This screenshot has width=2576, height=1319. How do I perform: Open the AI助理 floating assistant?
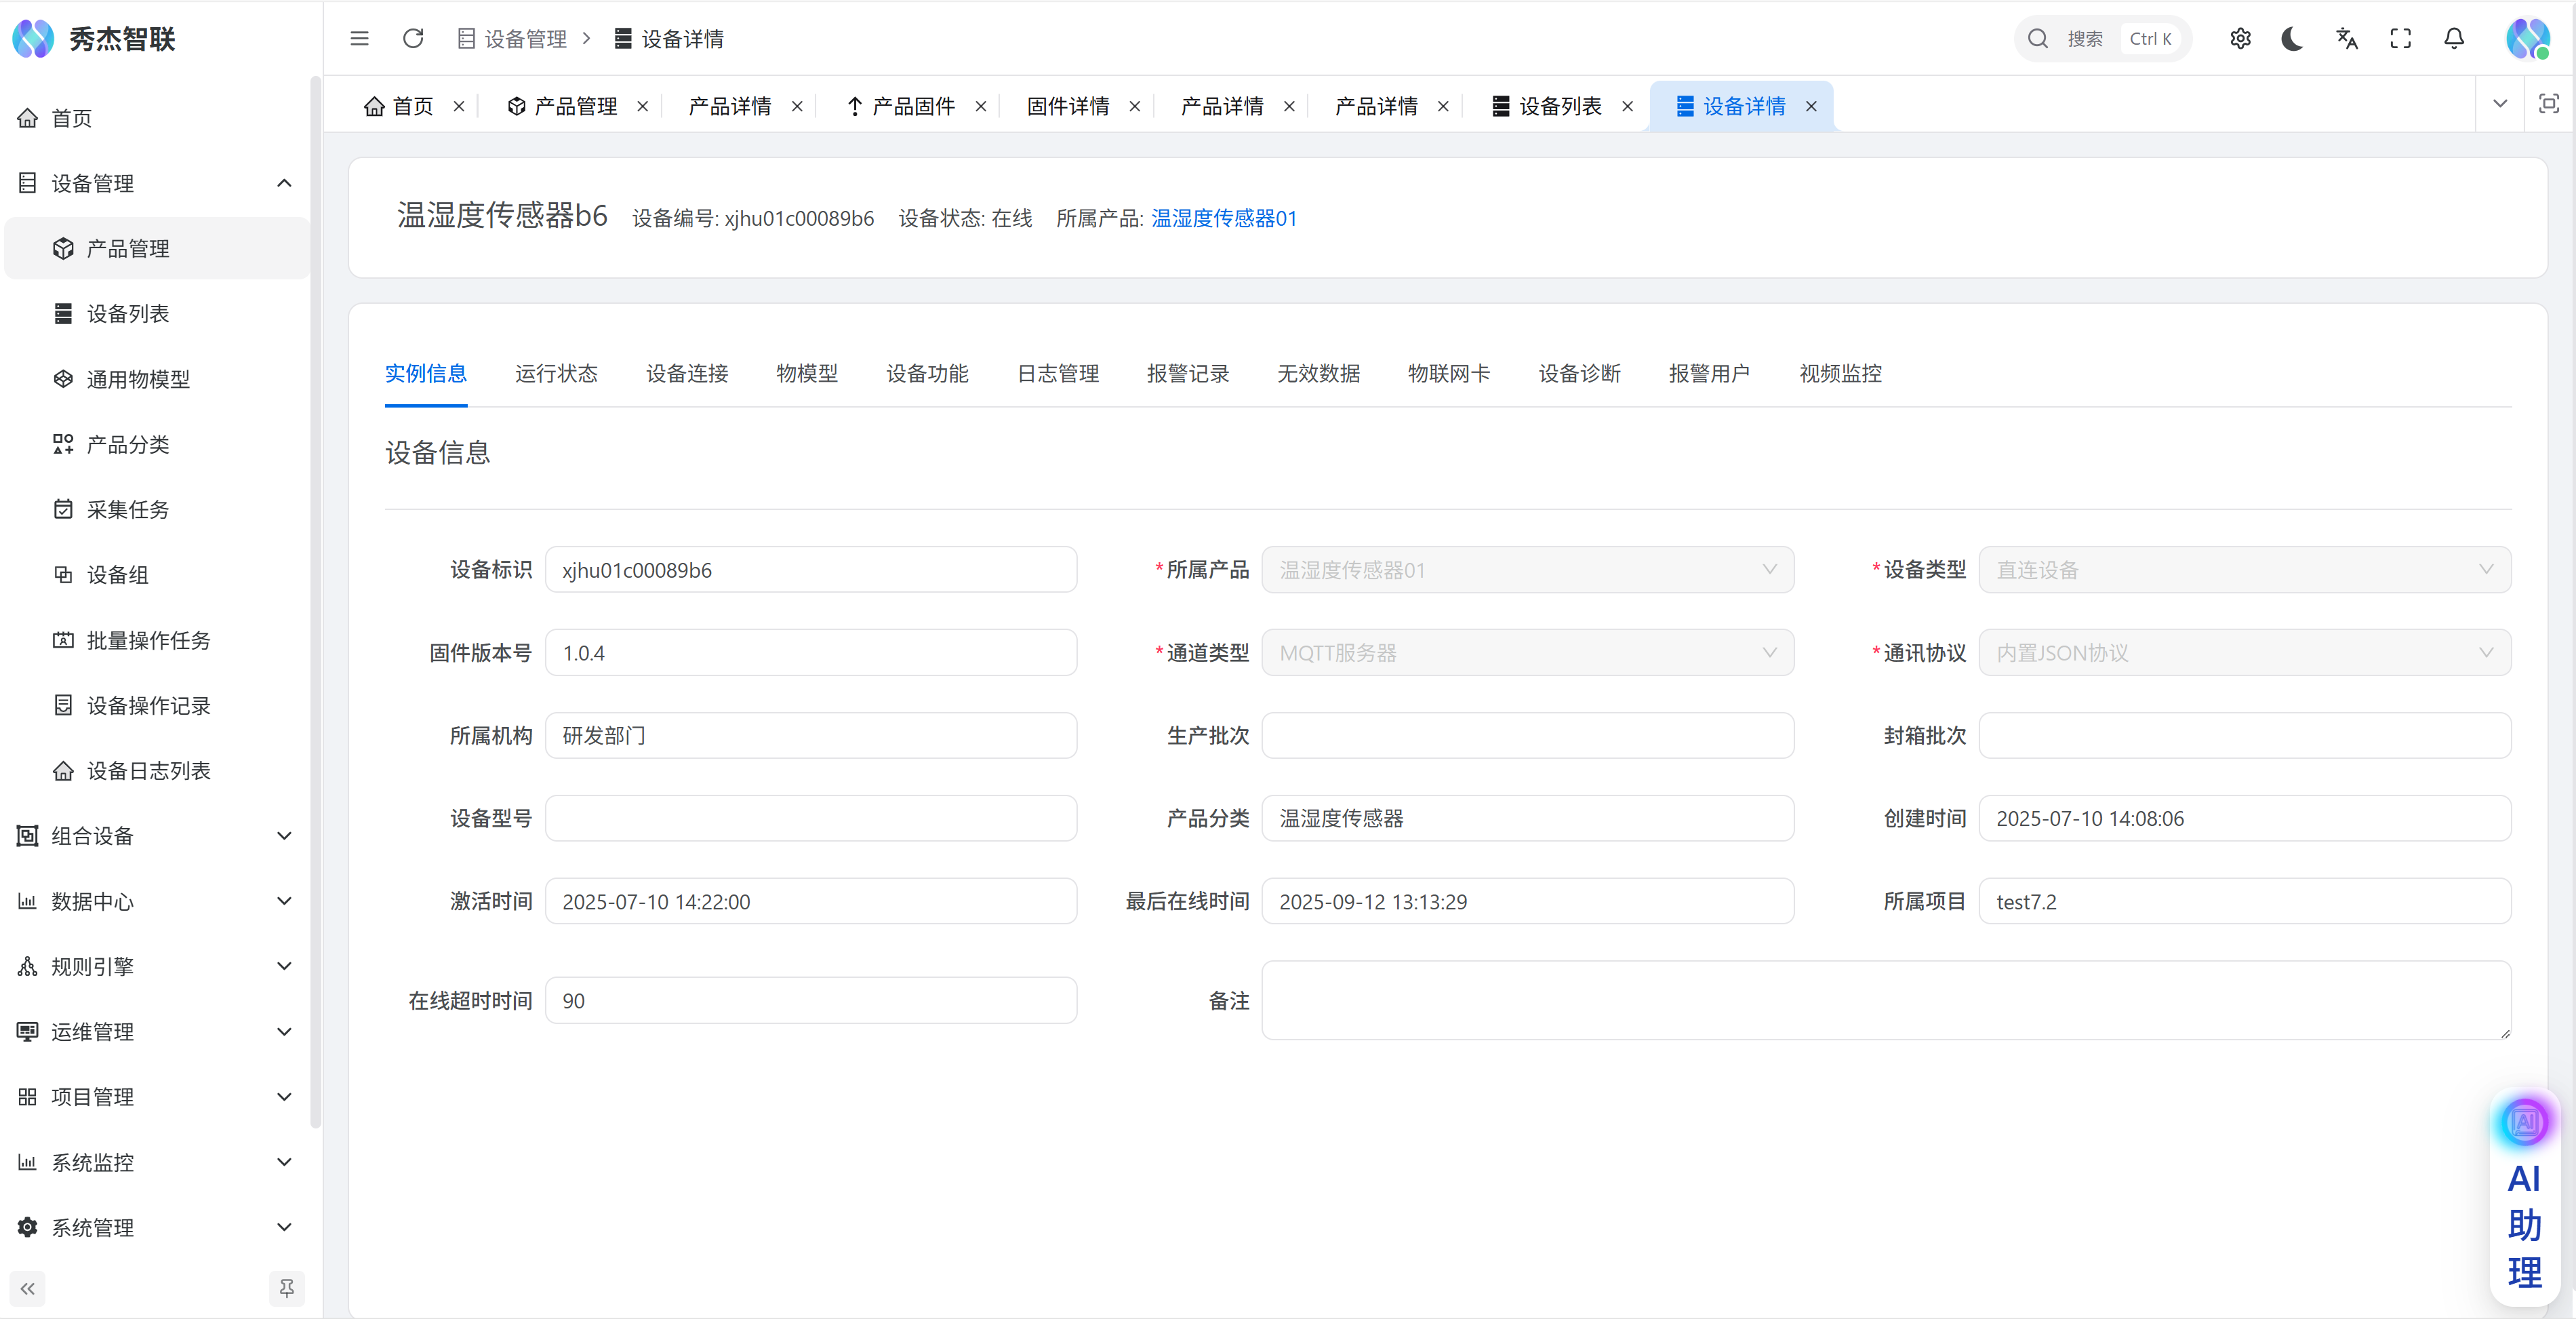(x=2524, y=1200)
